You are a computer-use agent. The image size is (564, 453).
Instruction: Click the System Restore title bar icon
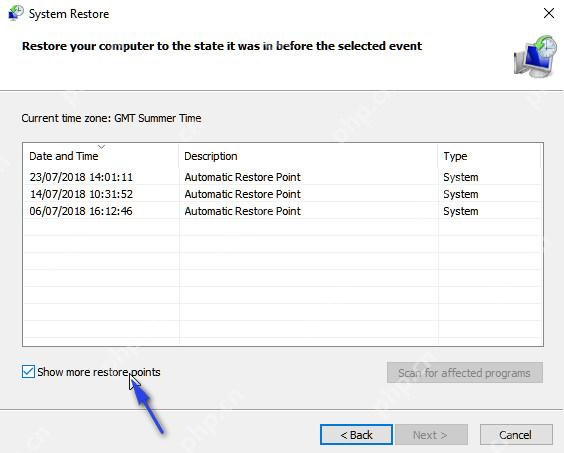click(16, 13)
